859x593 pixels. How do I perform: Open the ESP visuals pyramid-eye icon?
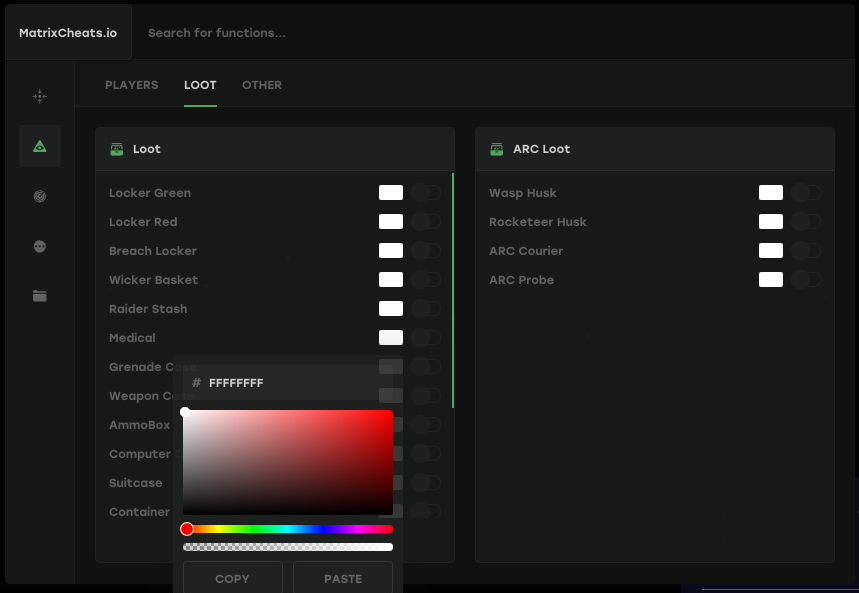pos(39,145)
